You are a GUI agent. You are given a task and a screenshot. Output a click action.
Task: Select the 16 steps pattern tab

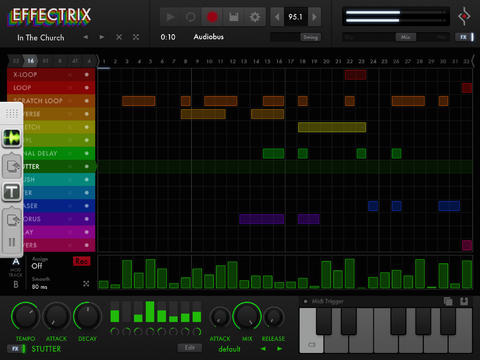(x=31, y=61)
